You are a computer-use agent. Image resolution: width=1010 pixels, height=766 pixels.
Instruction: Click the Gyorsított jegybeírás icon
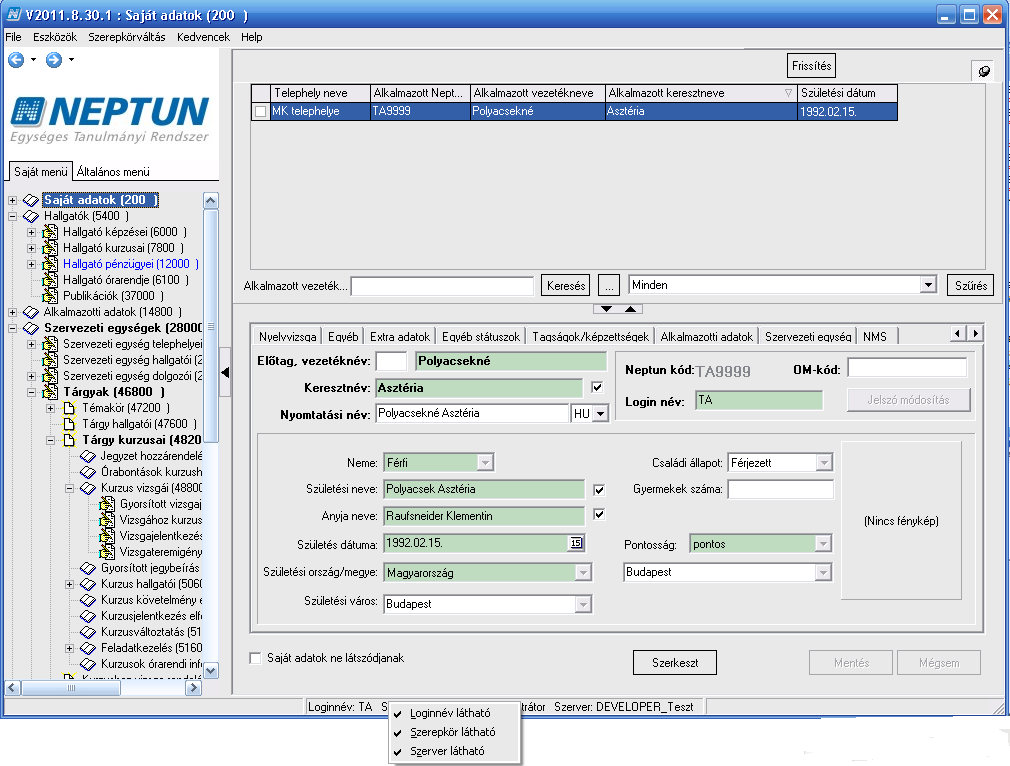point(88,568)
